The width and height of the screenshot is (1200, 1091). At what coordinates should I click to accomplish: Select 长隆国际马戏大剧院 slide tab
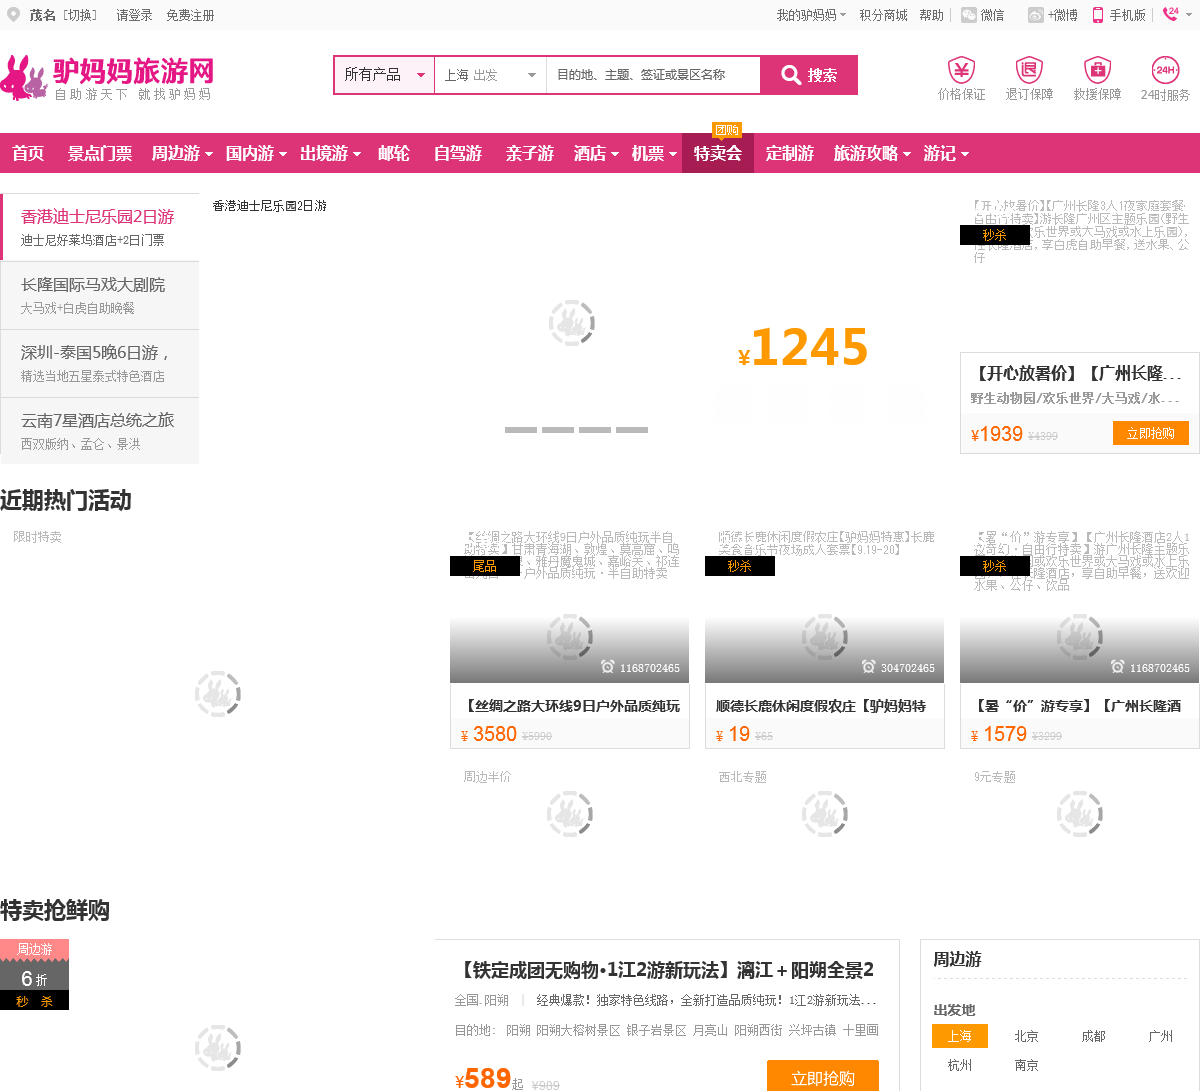(x=100, y=295)
